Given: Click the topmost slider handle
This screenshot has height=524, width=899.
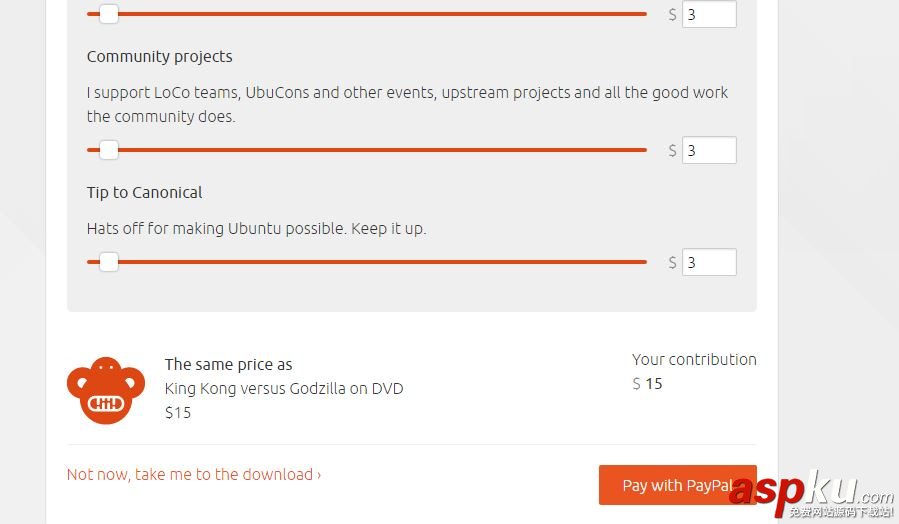Looking at the screenshot, I should click(x=109, y=14).
